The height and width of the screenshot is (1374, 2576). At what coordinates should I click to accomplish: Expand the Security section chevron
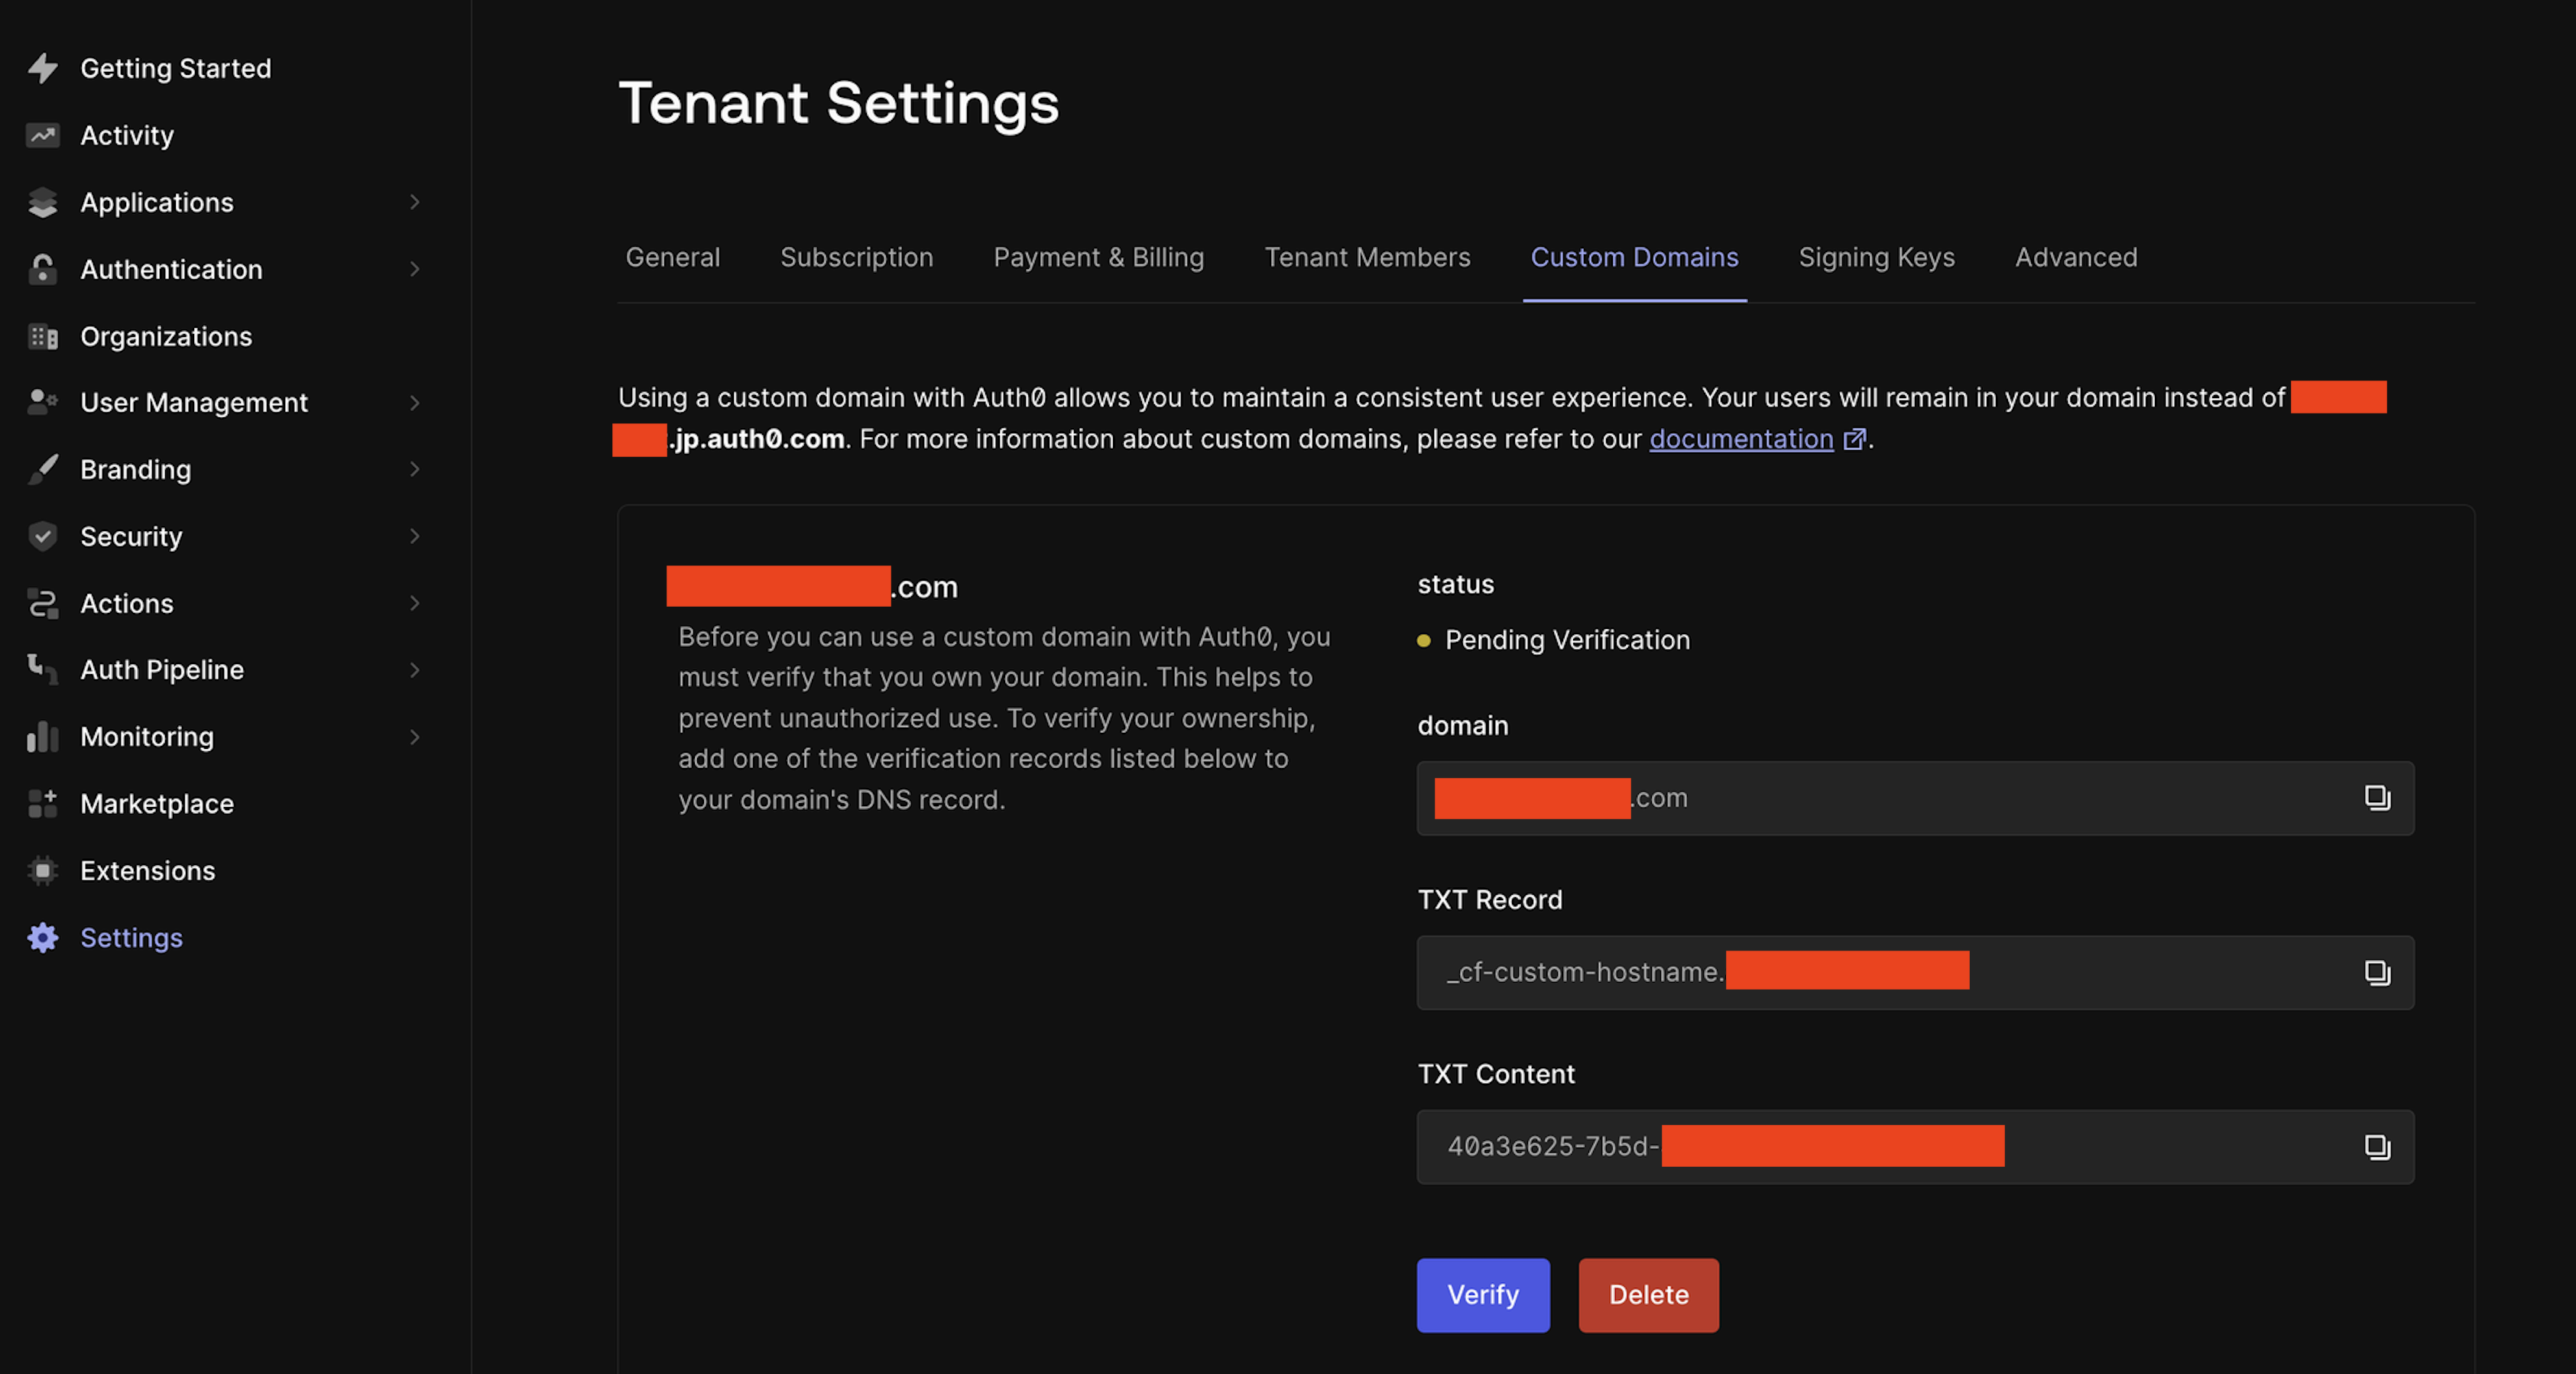[x=414, y=536]
